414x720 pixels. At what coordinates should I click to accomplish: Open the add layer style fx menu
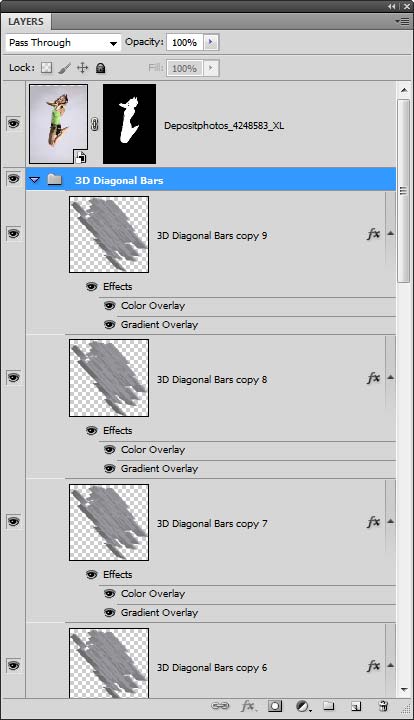point(248,706)
